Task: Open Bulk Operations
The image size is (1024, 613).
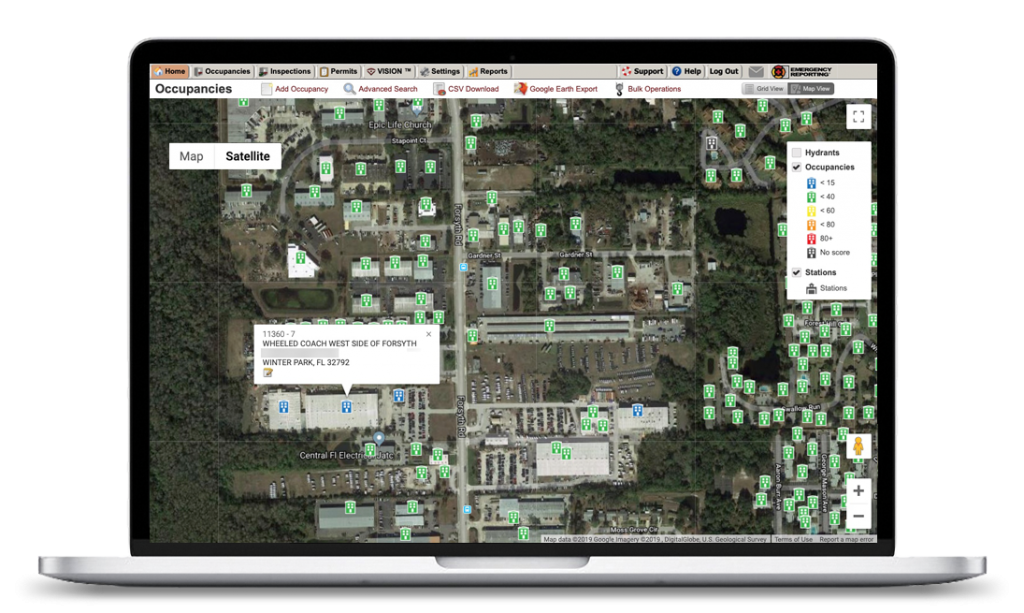Action: 654,89
